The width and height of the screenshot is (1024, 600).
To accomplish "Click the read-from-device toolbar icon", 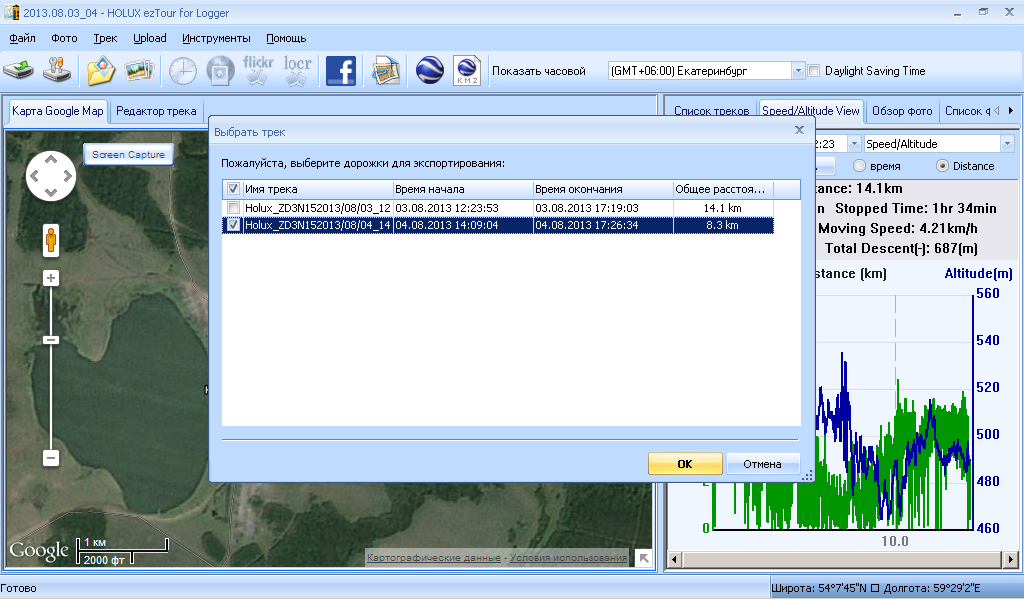I will [x=18, y=70].
